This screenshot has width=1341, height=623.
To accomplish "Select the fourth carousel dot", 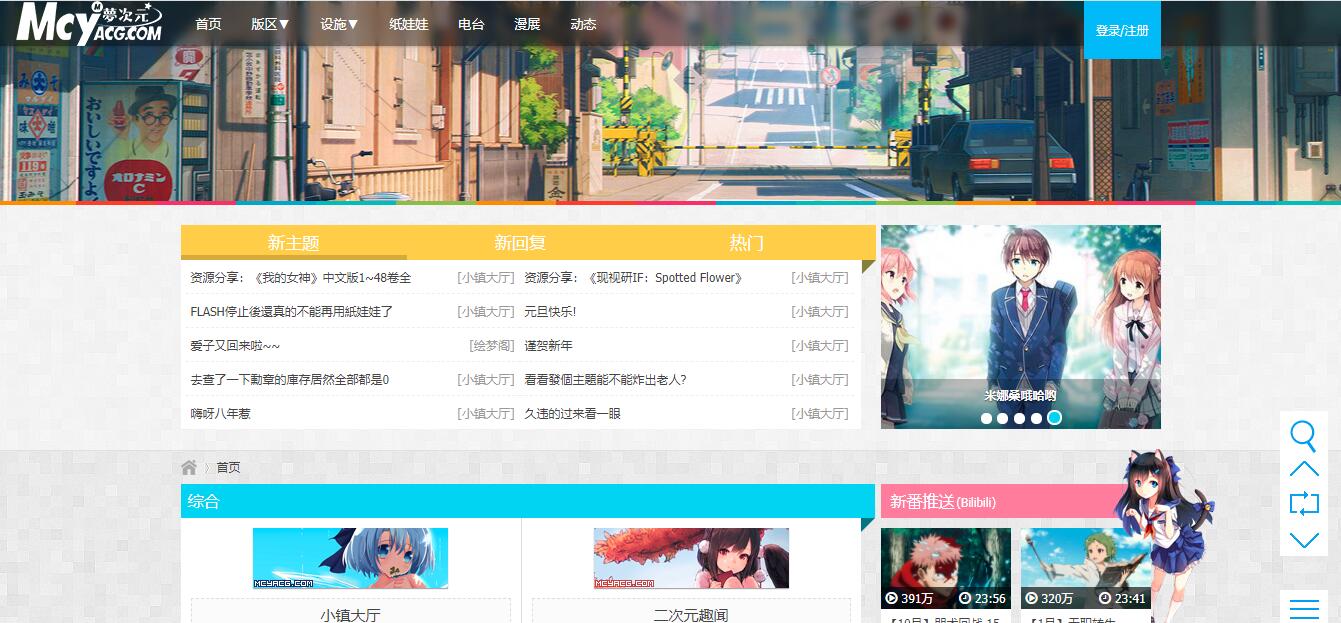I will 1037,418.
